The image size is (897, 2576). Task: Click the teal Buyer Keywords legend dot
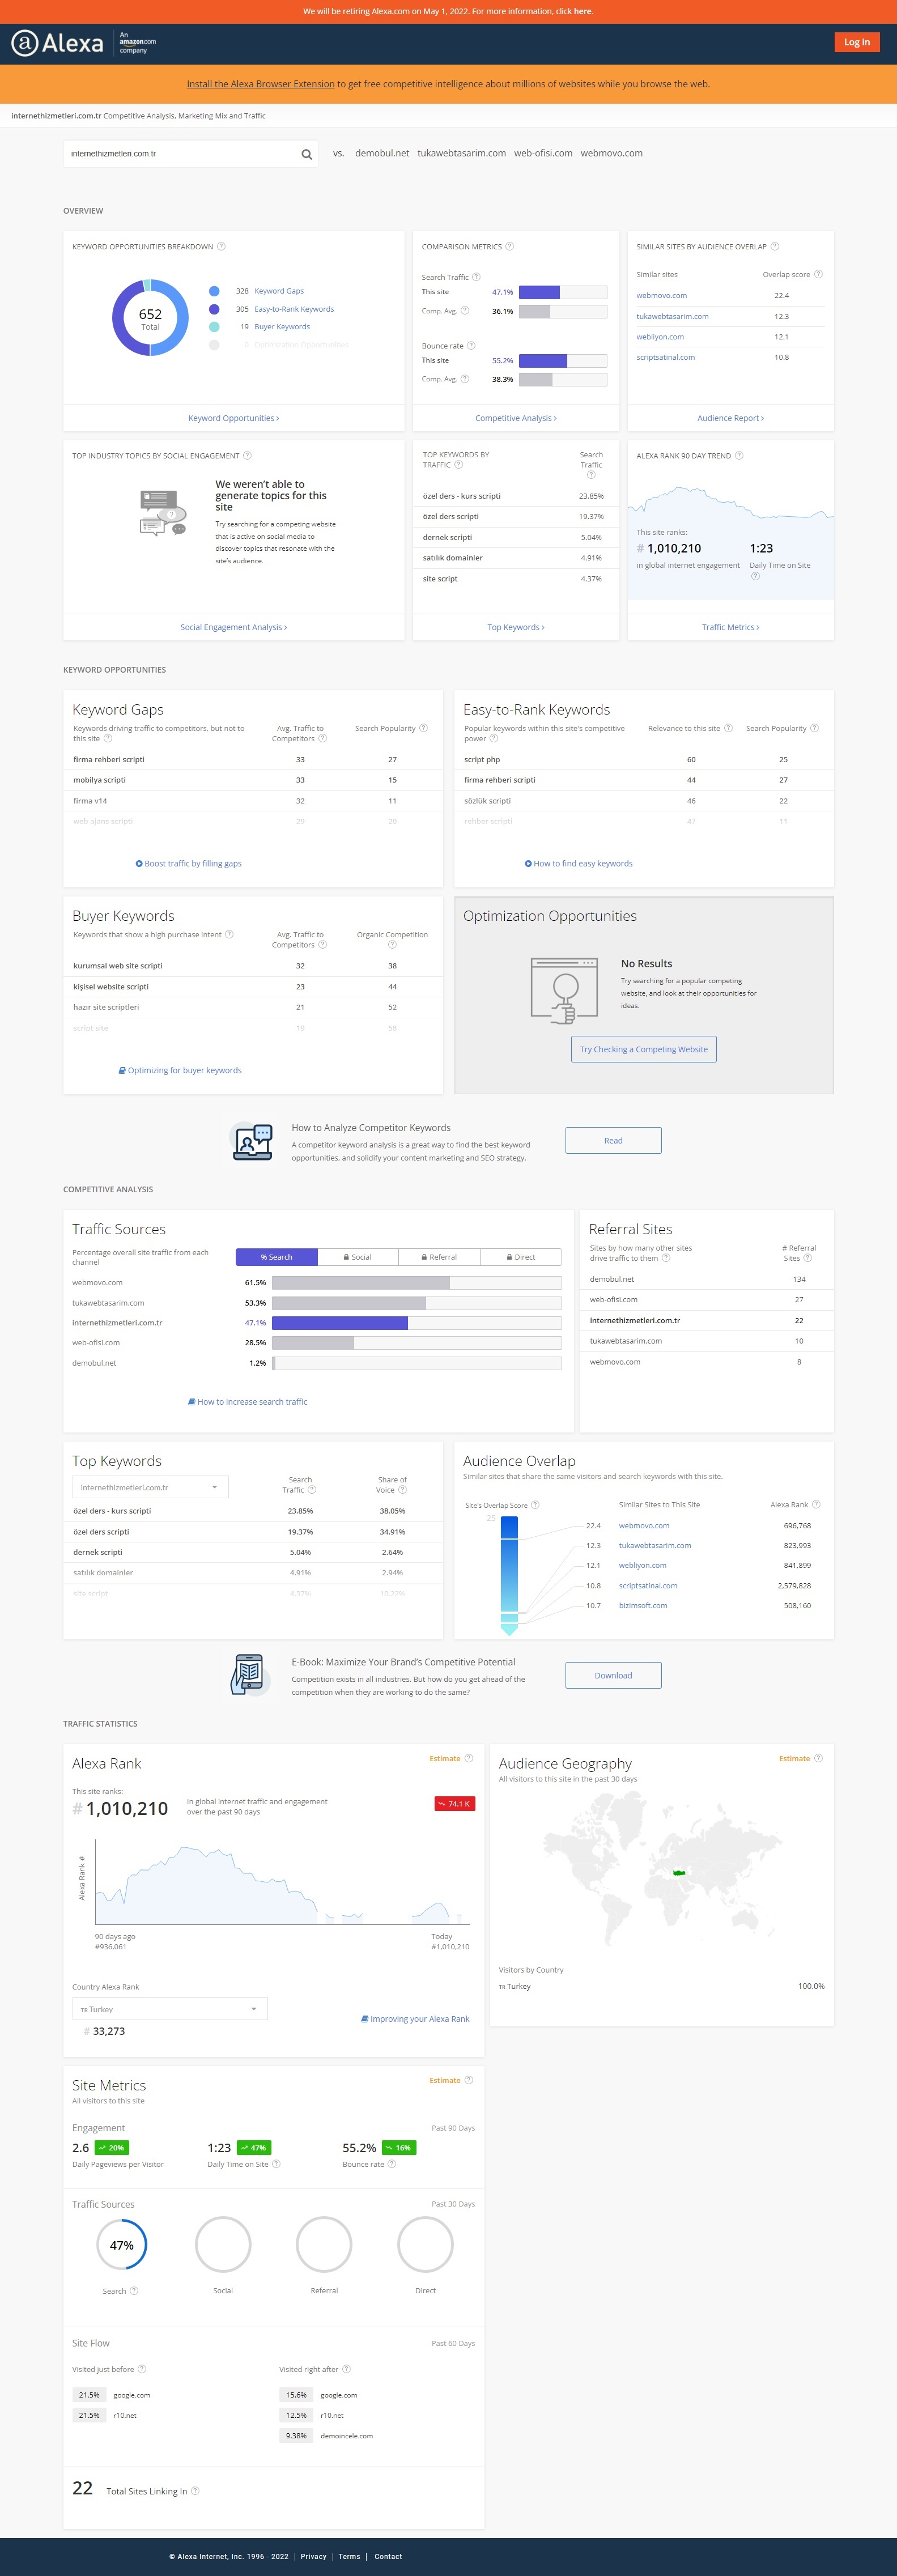[214, 327]
